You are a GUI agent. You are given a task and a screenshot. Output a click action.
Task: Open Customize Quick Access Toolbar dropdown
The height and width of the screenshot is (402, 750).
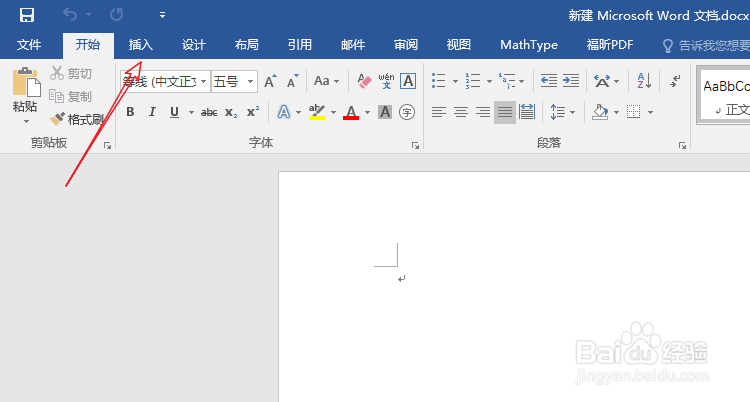(163, 15)
